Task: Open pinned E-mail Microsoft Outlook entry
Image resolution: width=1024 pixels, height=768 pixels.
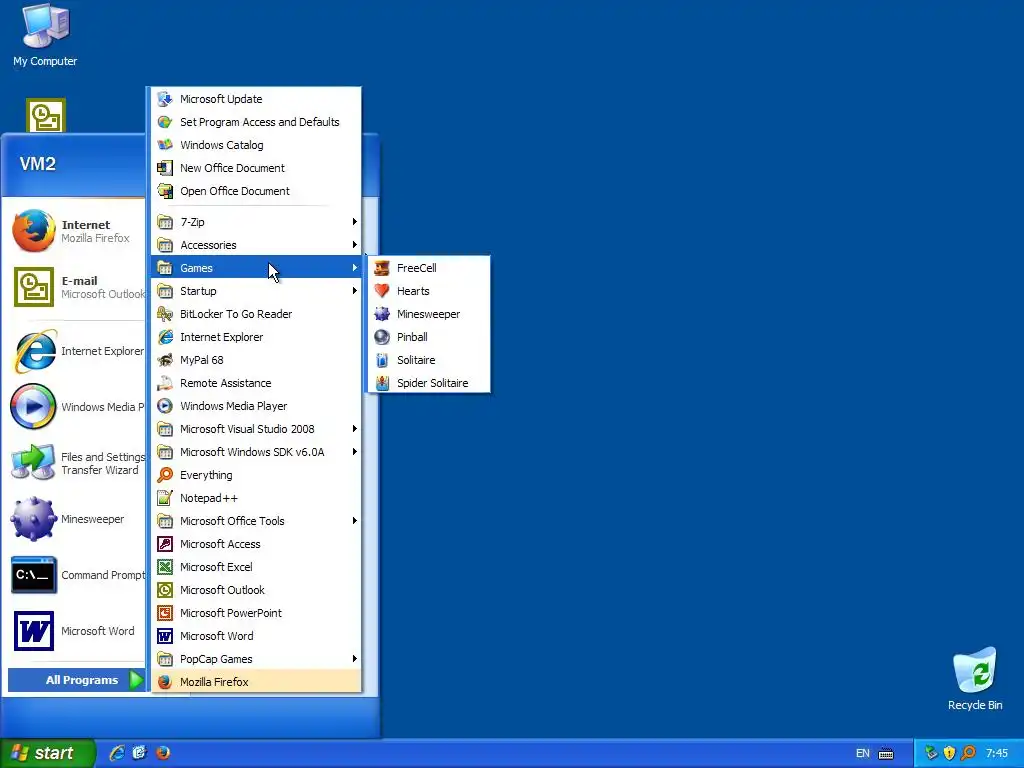Action: (x=76, y=287)
